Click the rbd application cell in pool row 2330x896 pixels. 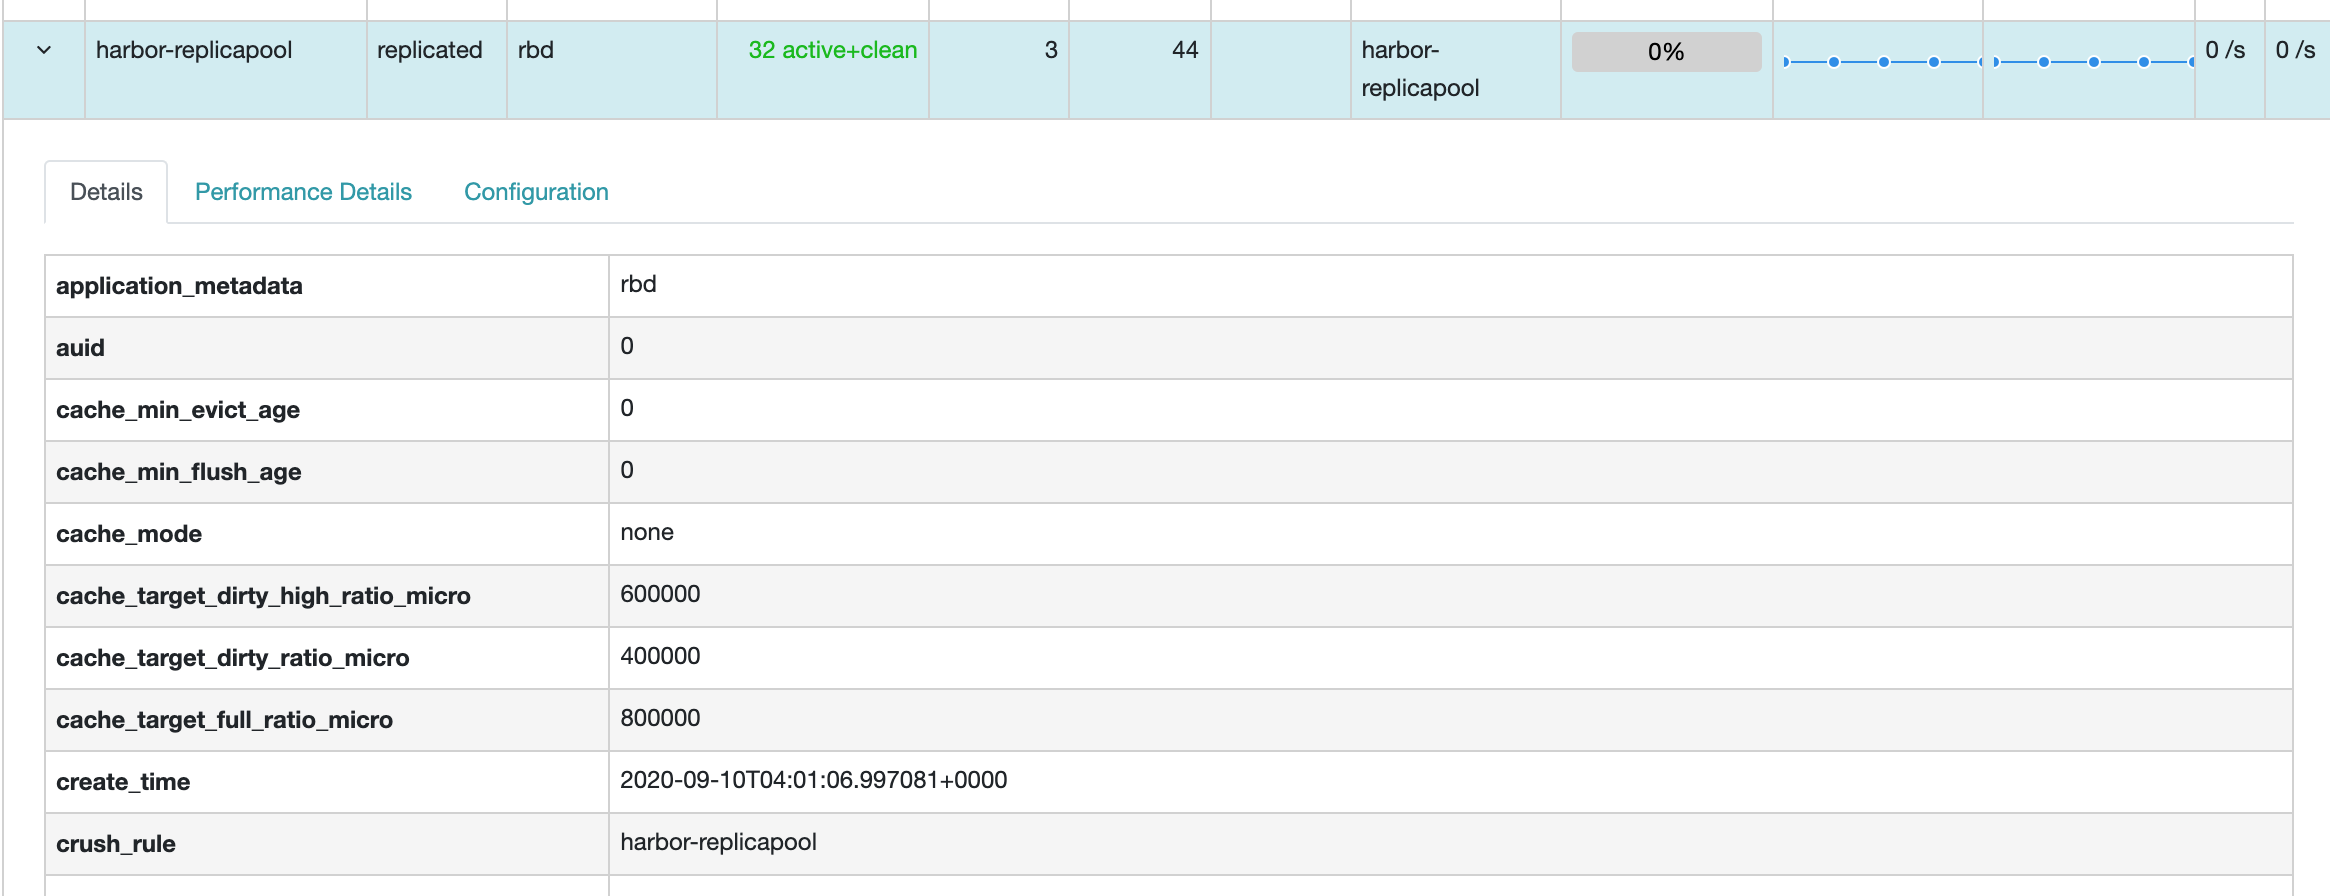(536, 50)
